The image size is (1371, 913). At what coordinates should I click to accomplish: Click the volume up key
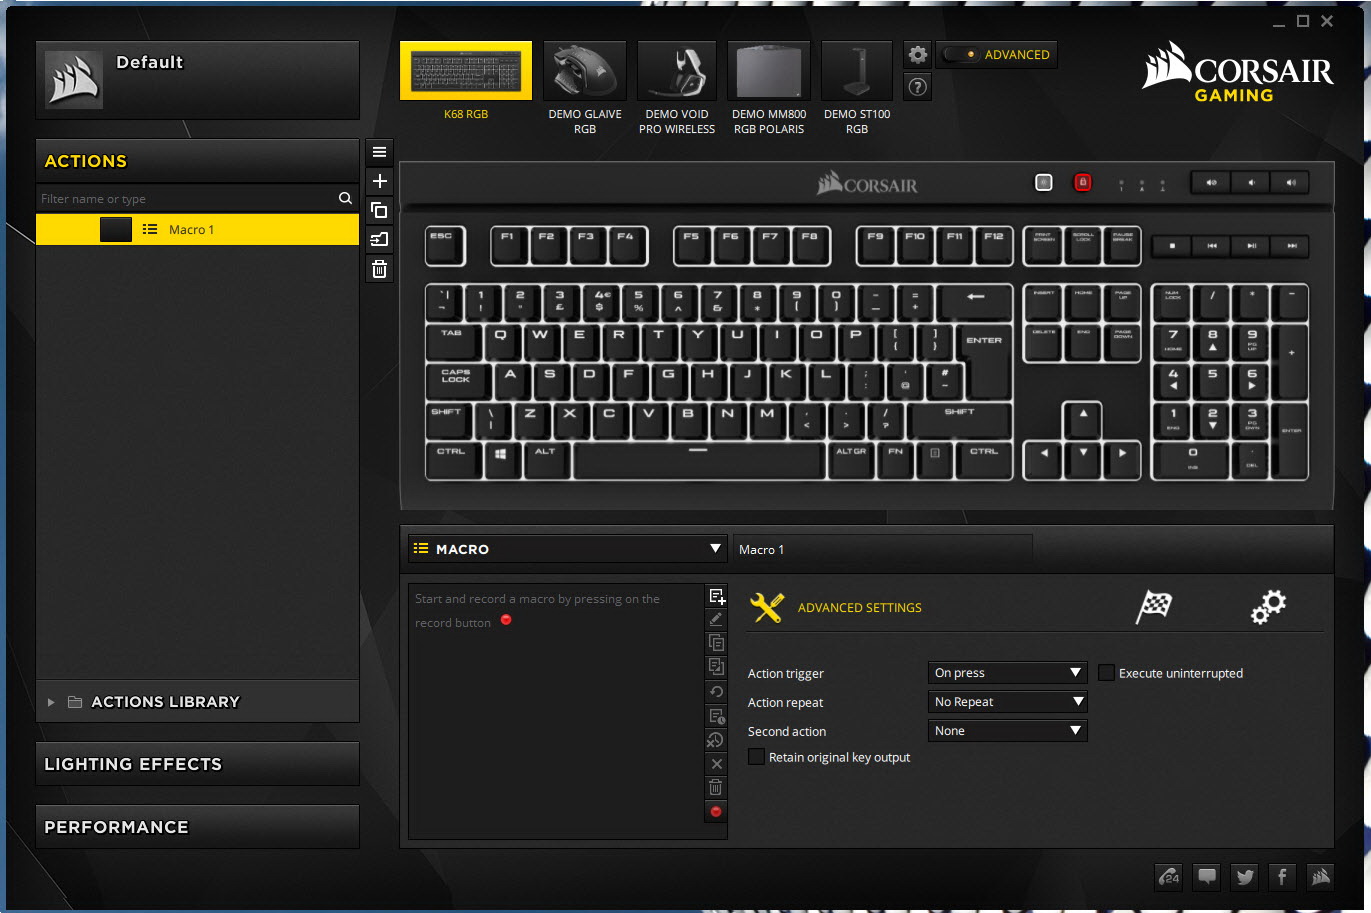click(1290, 183)
